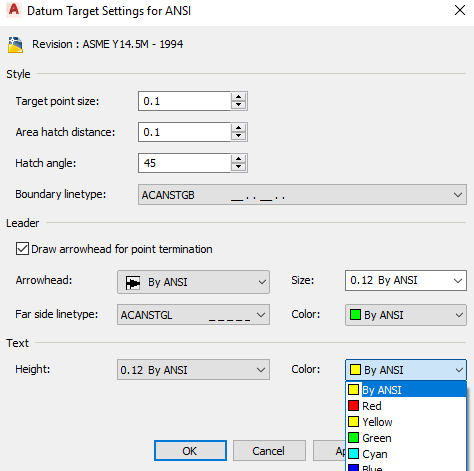This screenshot has width=474, height=471.
Task: Click the arrowhead preview icon
Action: click(133, 283)
